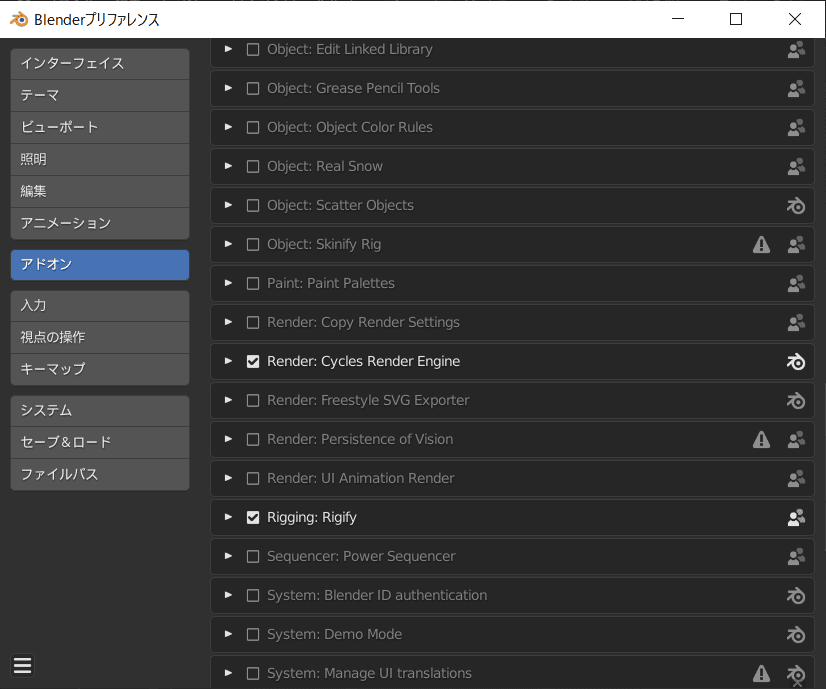The image size is (826, 689).
Task: Expand Manage UI translations details
Action: 228,673
